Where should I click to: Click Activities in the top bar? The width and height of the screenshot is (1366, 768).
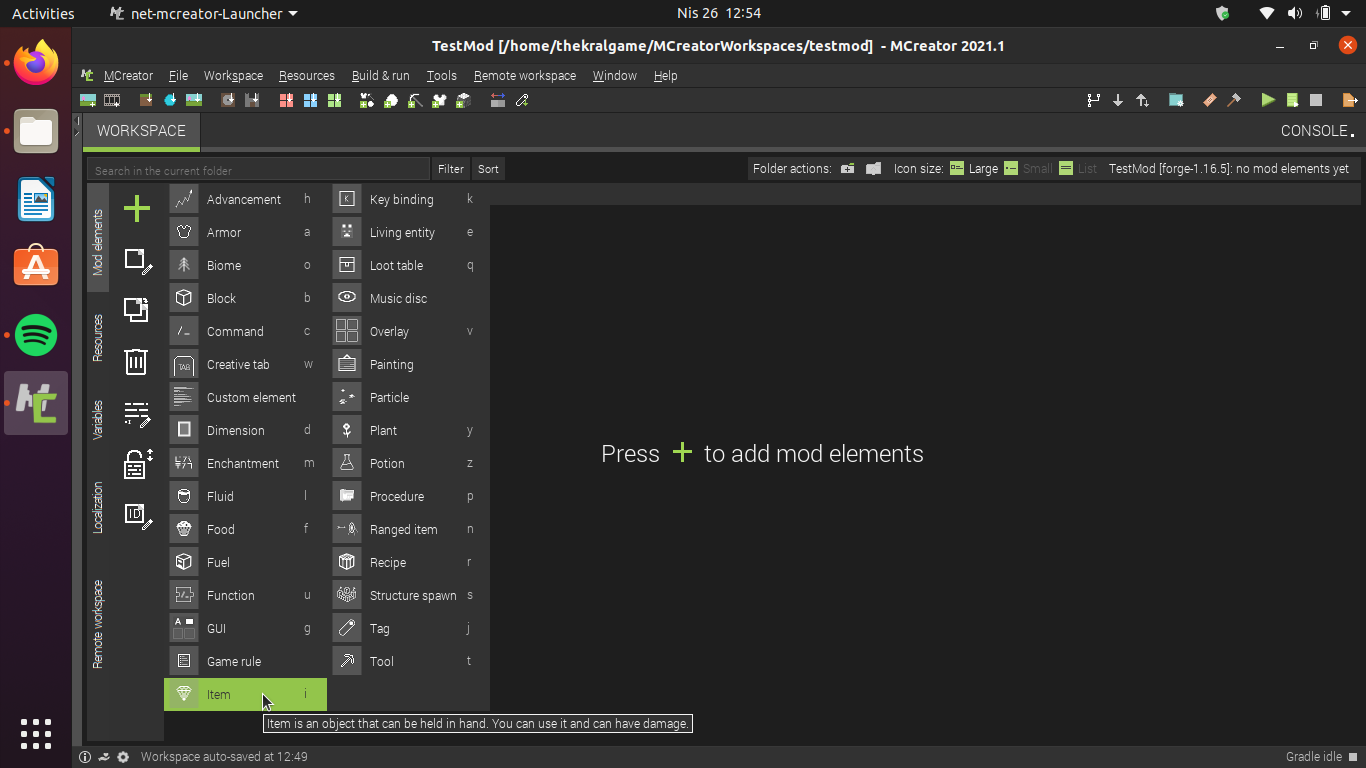(43, 14)
